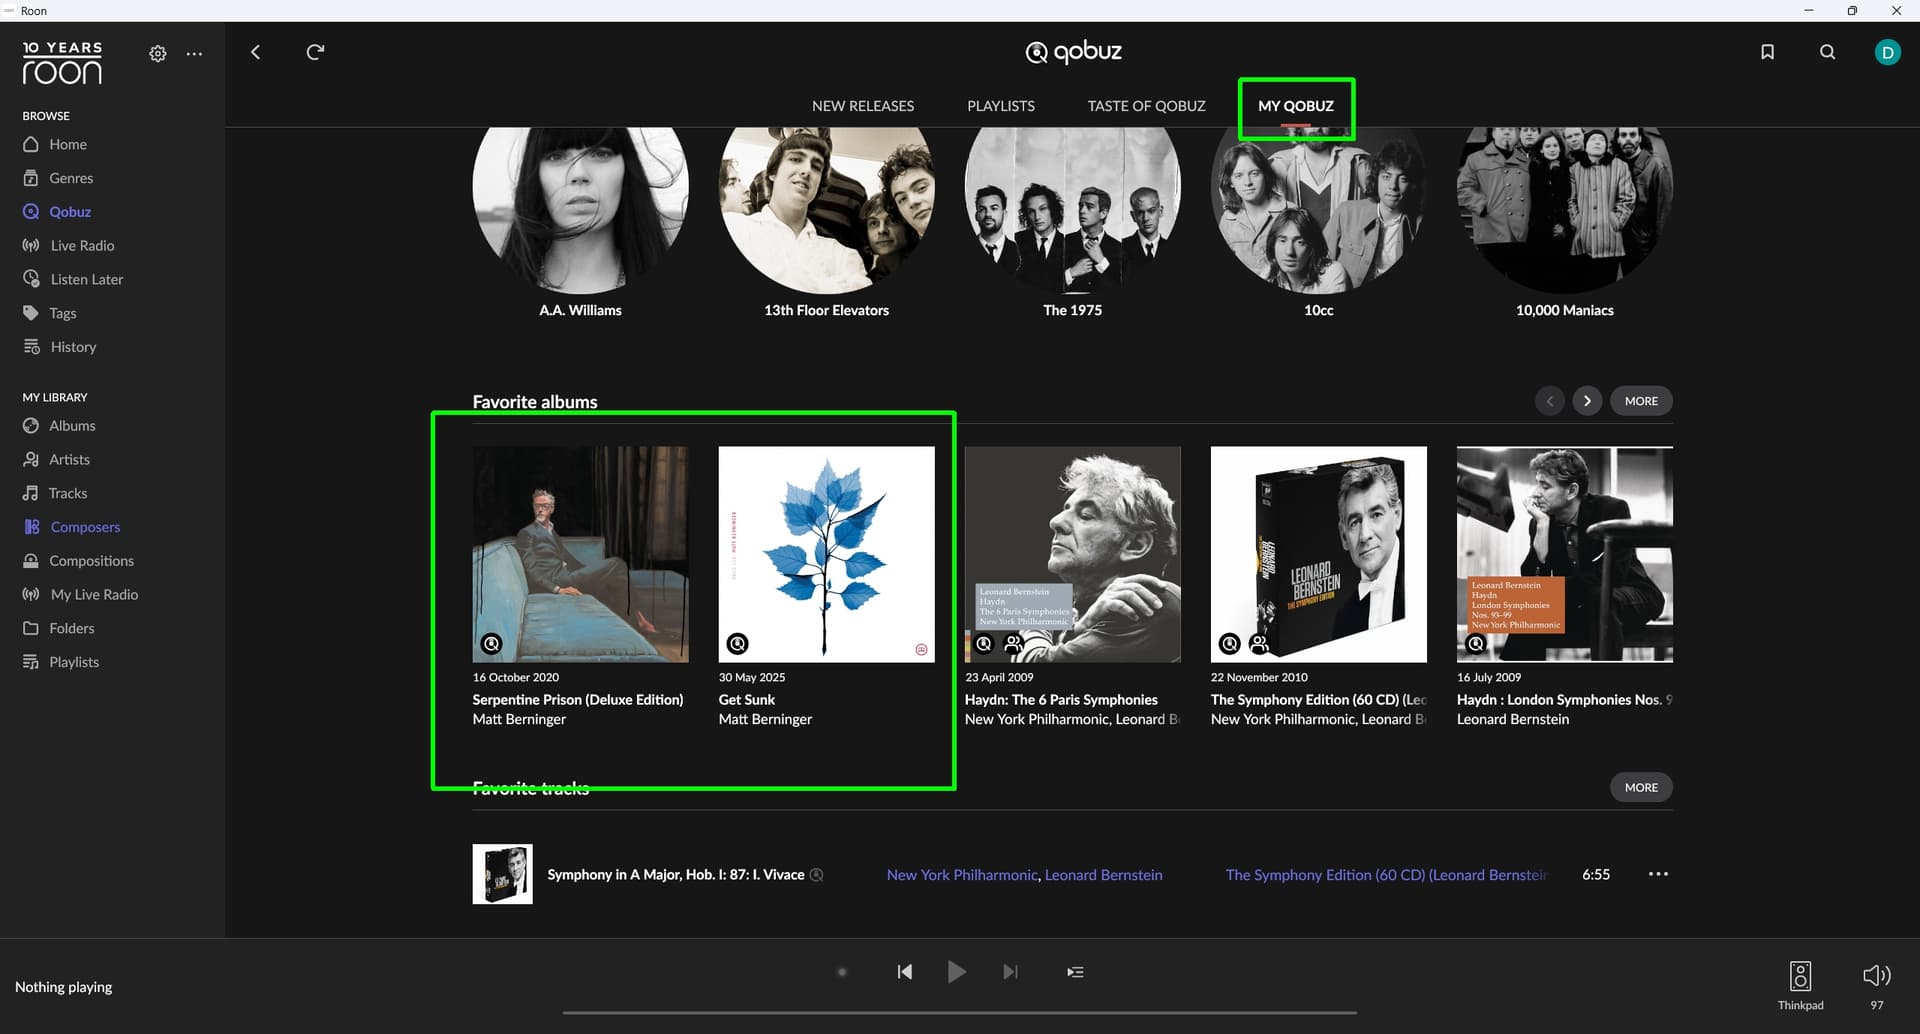Click performers icon on Symphony Edition cover
Viewport: 1920px width, 1034px height.
(1259, 644)
